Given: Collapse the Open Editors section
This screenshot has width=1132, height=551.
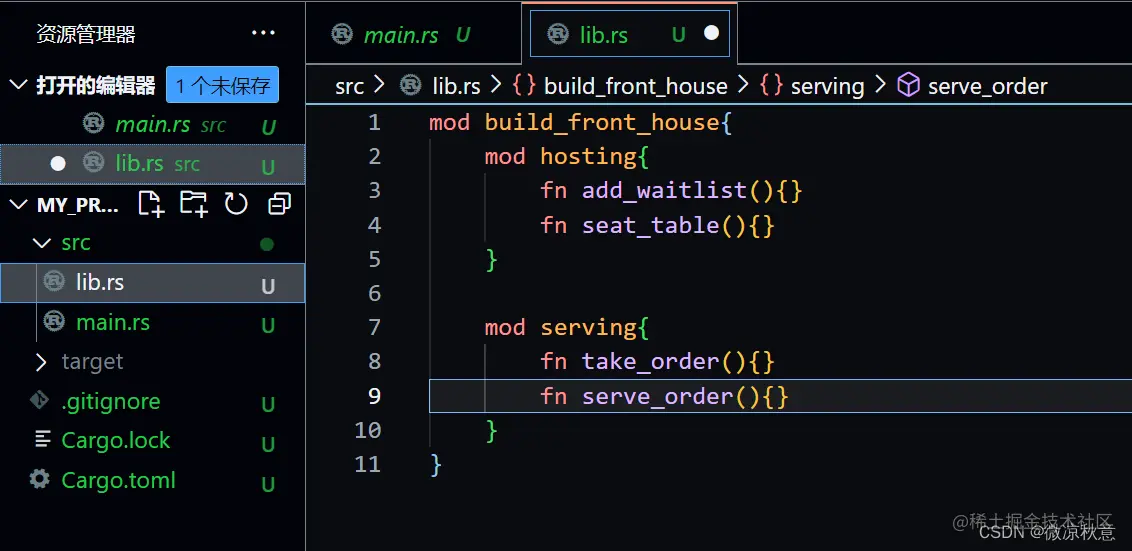Looking at the screenshot, I should tap(18, 85).
